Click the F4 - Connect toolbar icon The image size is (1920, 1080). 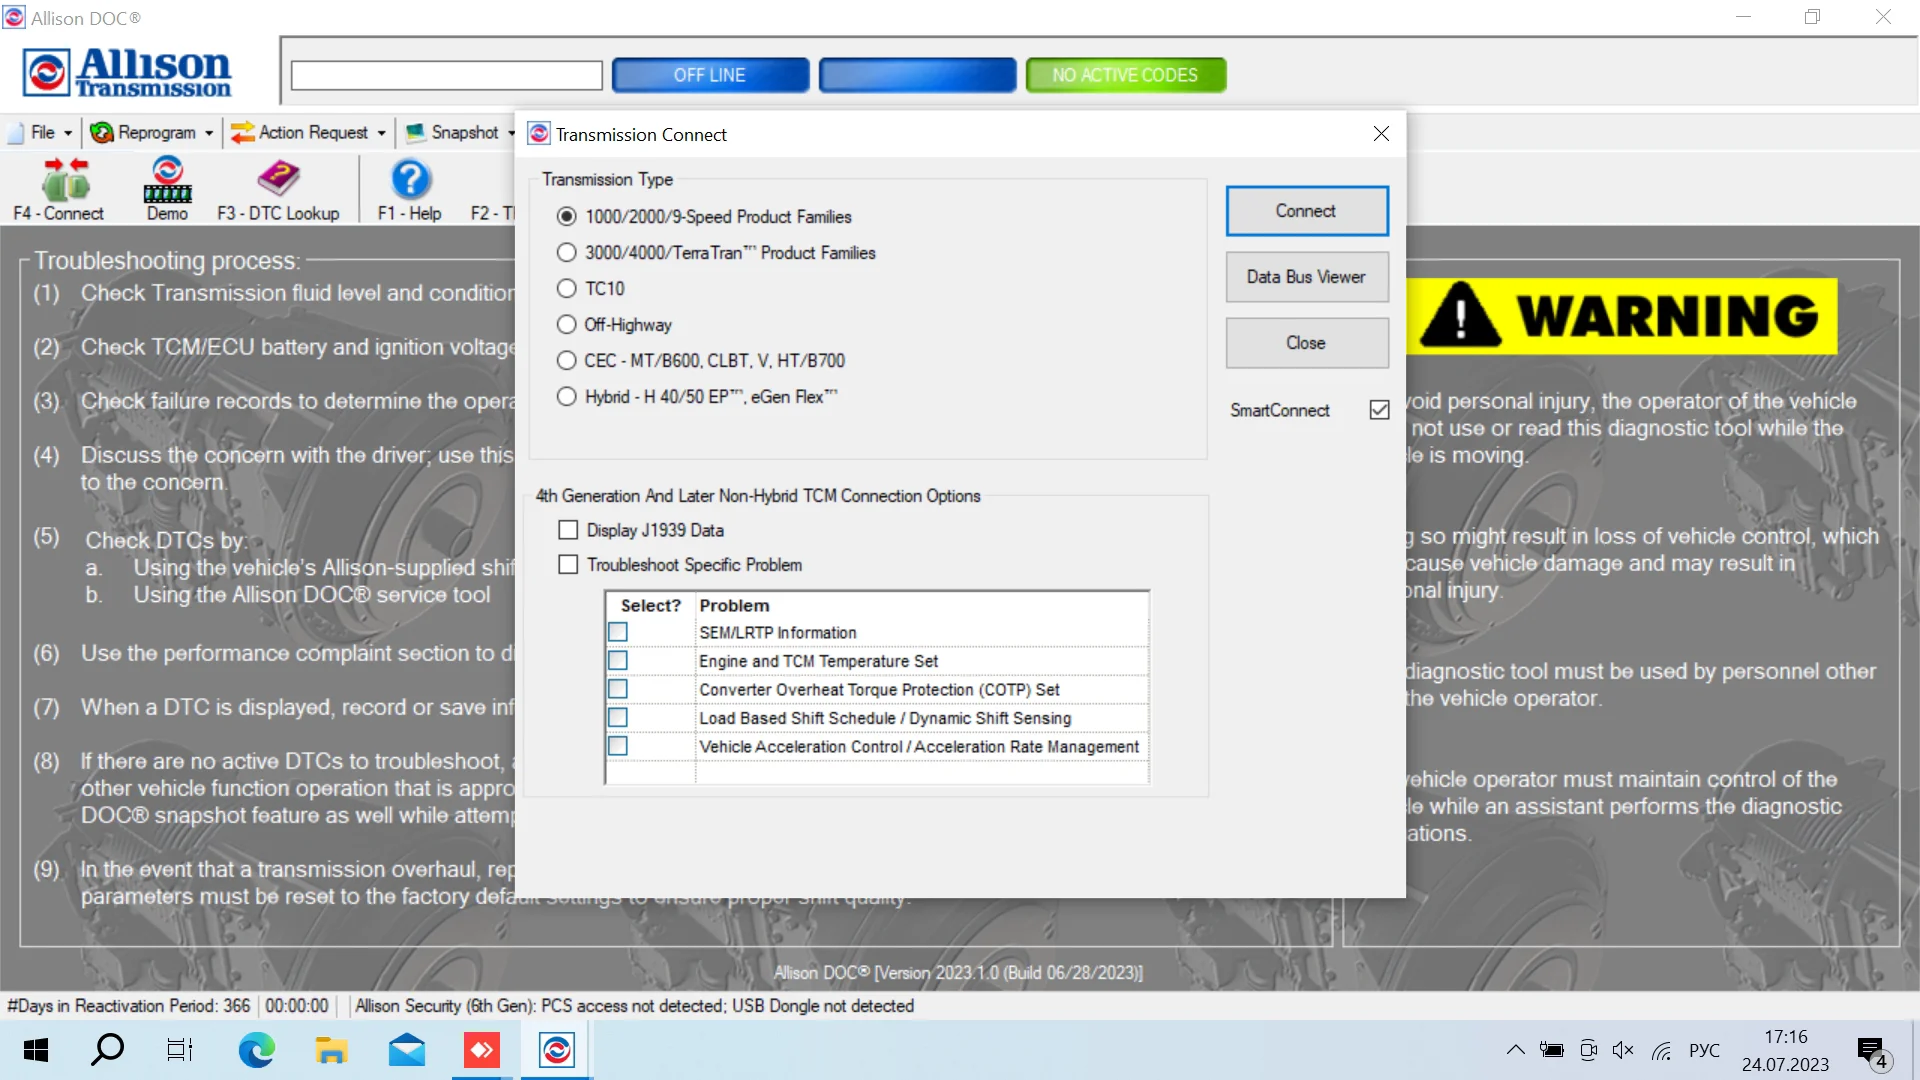pos(65,180)
